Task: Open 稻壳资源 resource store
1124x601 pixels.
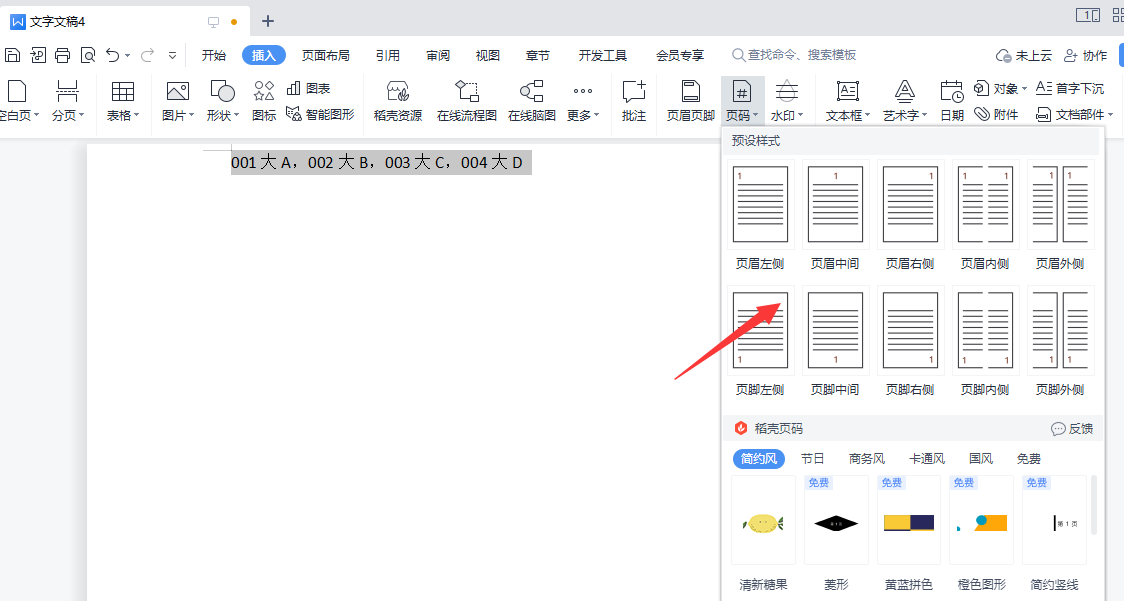Action: click(398, 101)
